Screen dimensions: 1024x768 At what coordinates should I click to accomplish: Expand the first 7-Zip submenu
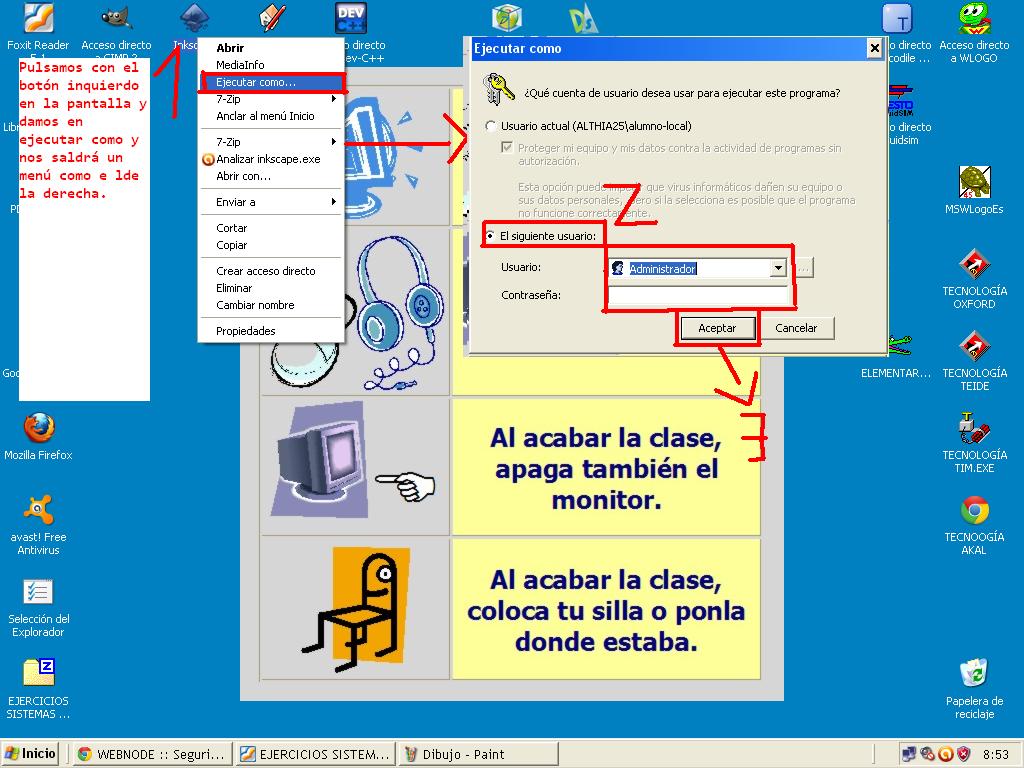click(270, 99)
